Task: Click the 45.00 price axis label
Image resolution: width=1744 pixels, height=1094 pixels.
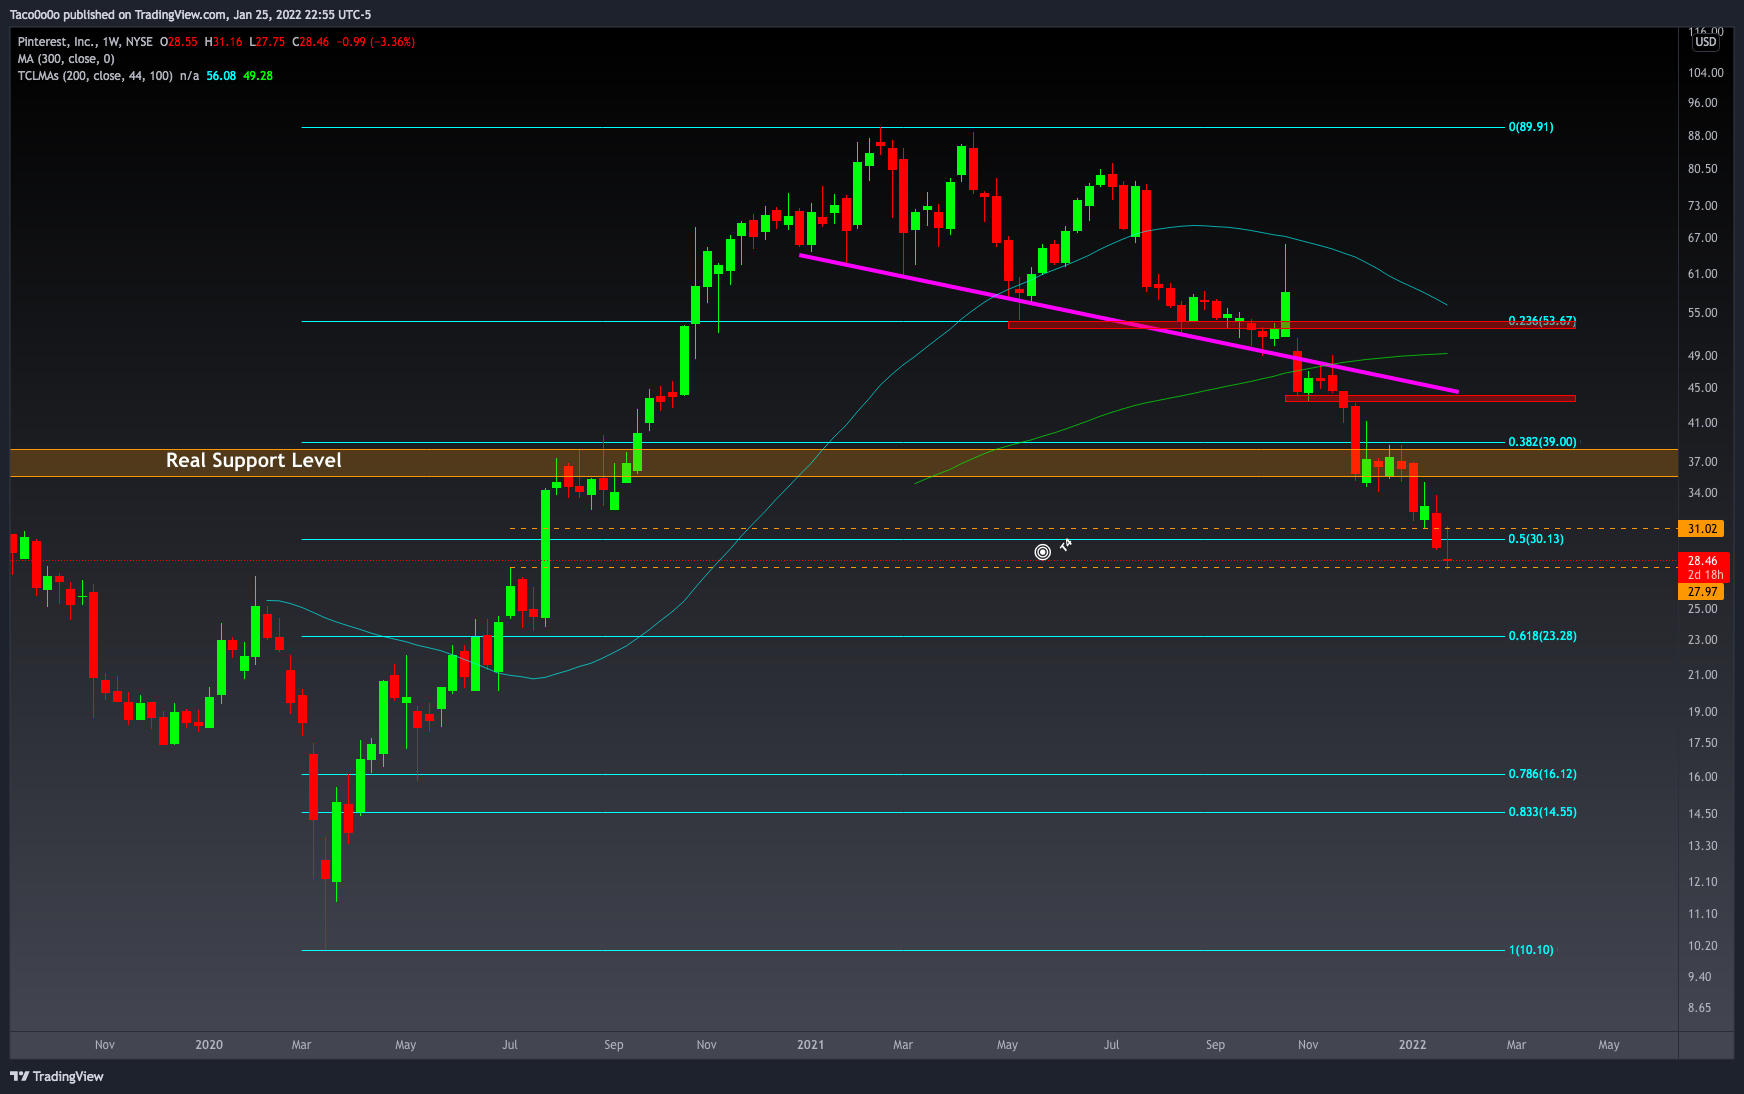Action: 1702,388
